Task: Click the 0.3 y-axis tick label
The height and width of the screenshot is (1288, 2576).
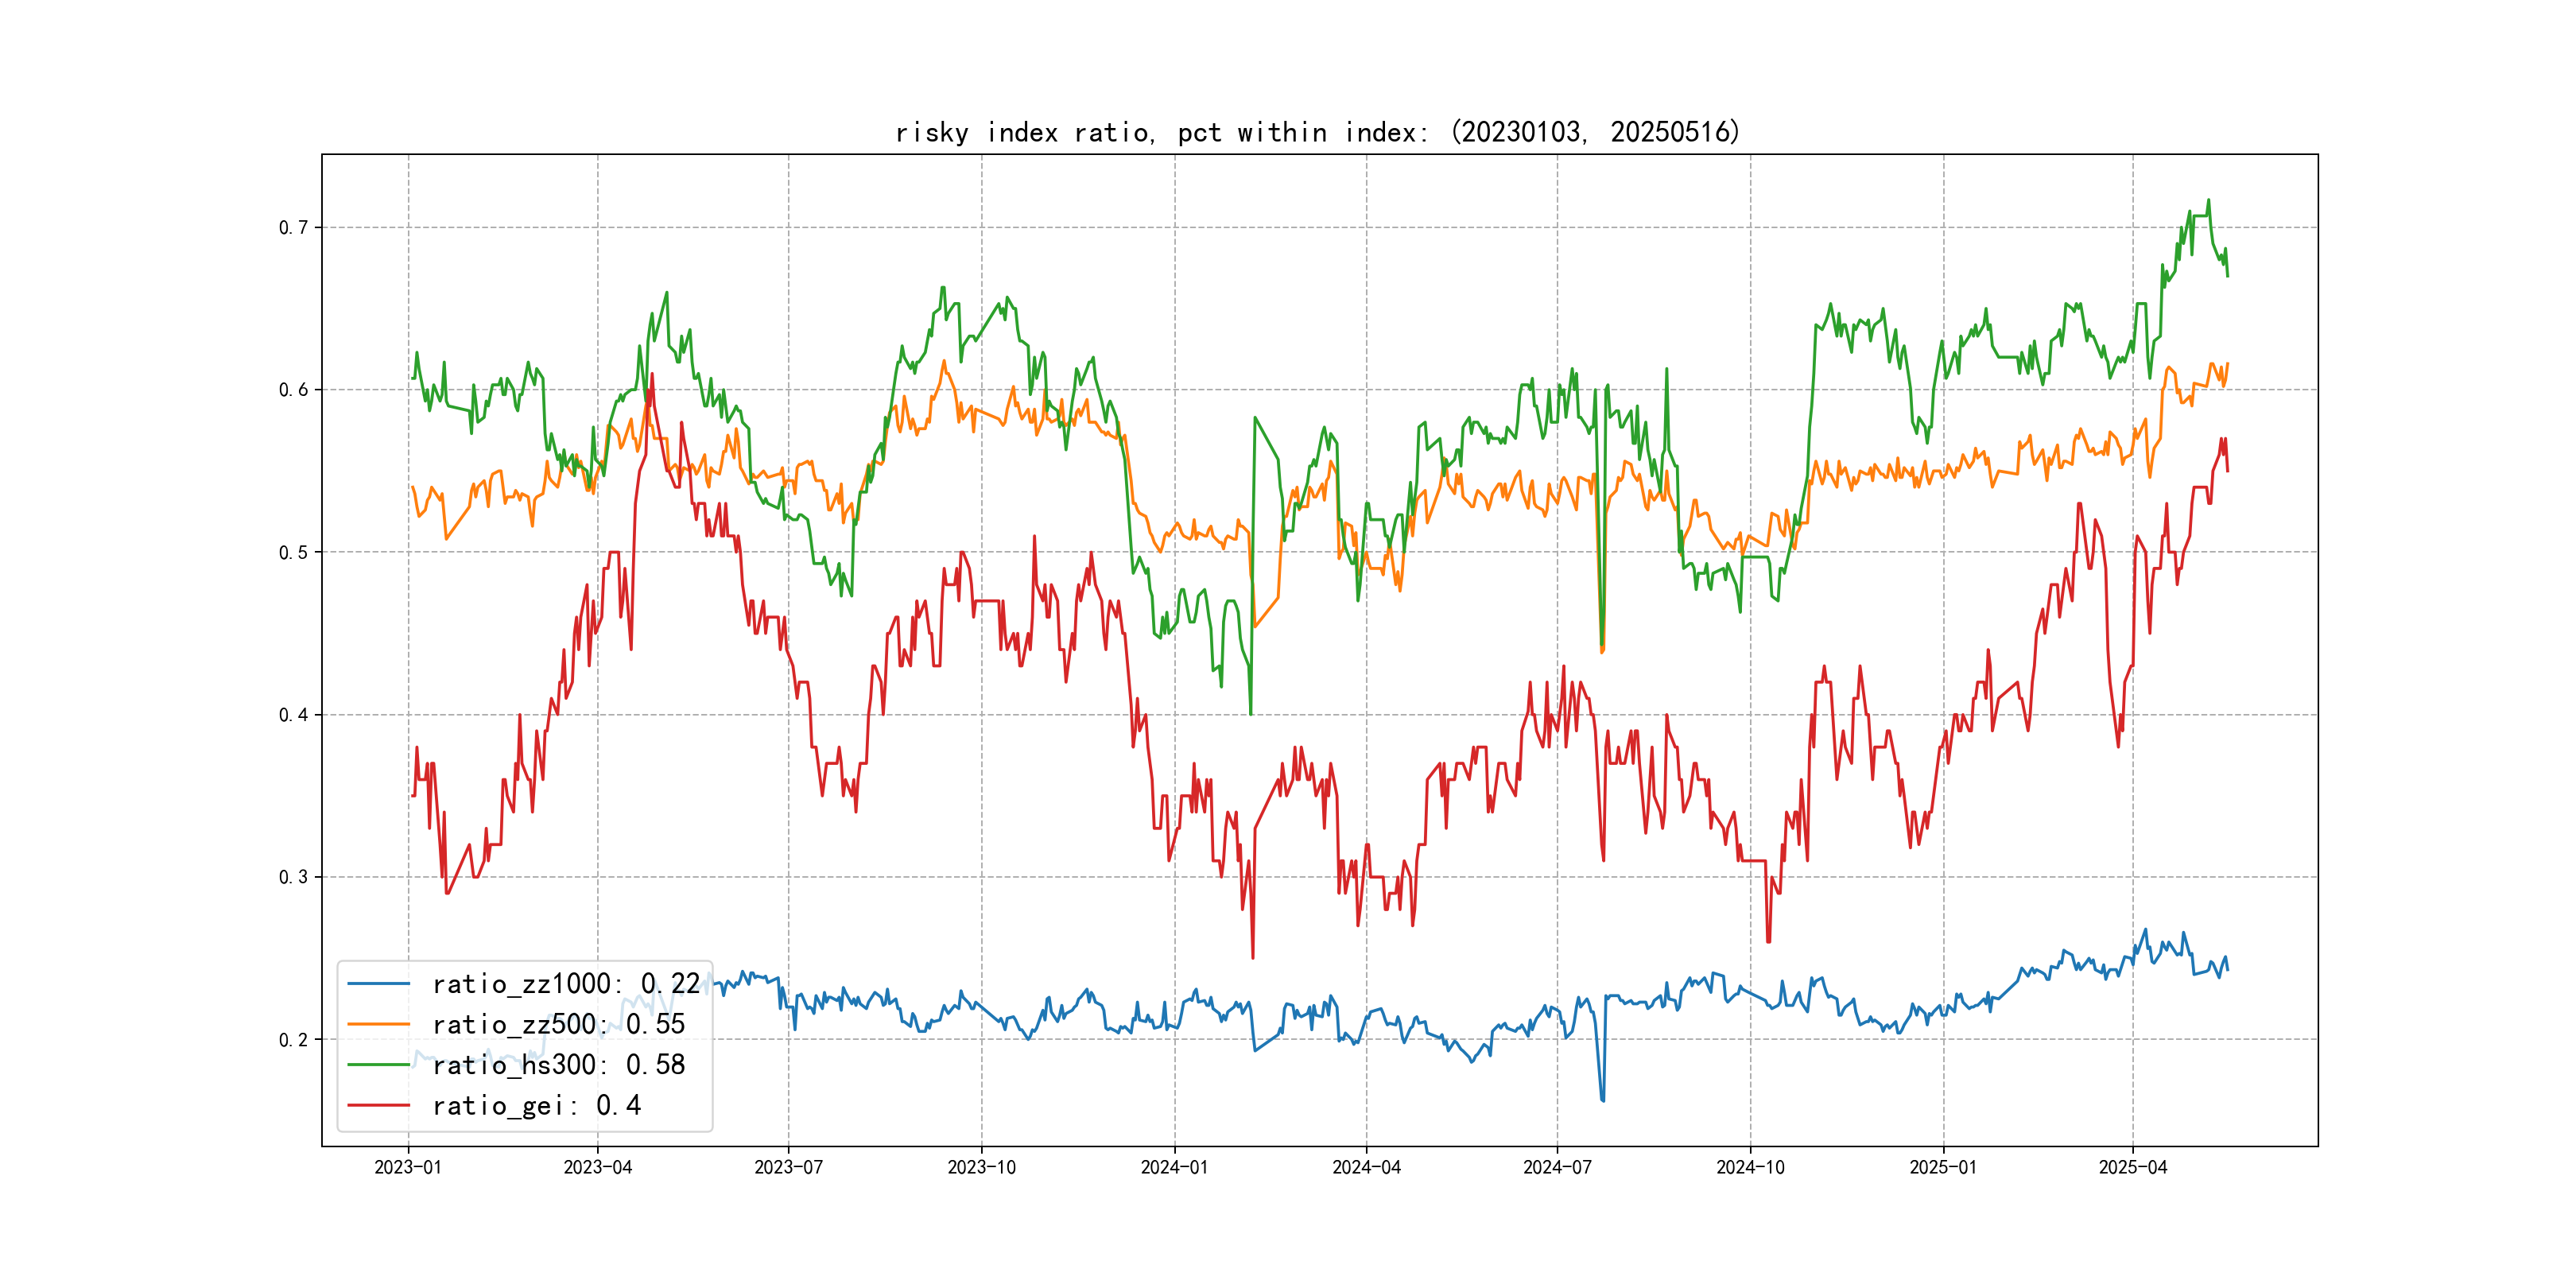Action: pyautogui.click(x=293, y=877)
